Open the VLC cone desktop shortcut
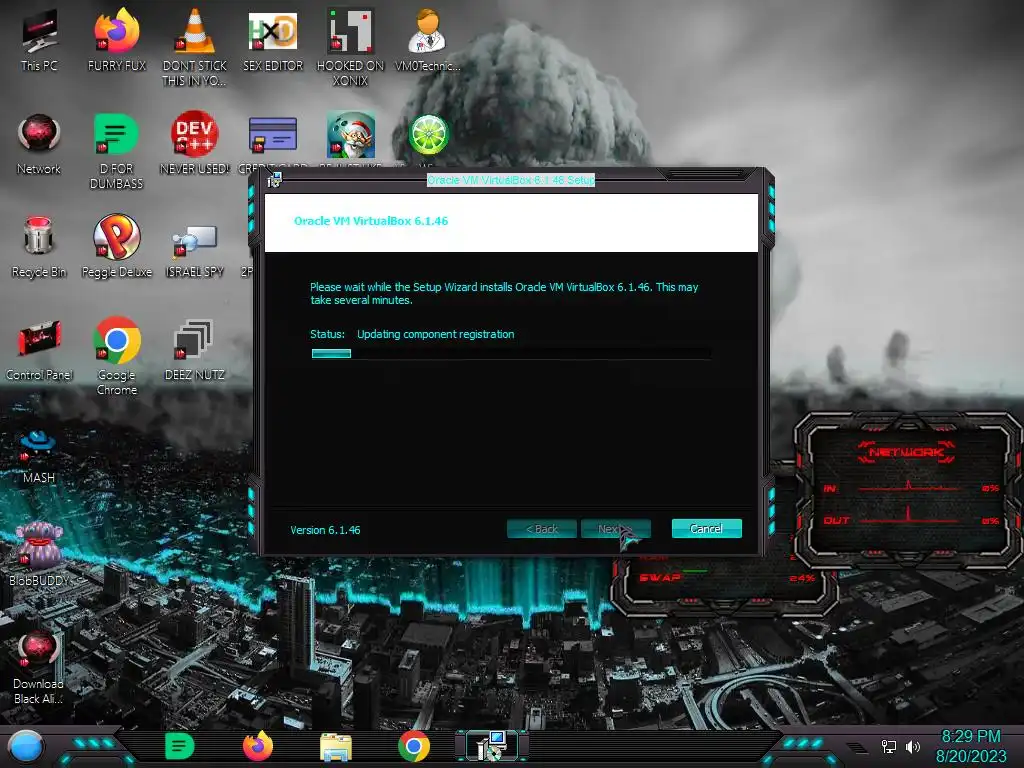This screenshot has width=1024, height=768. tap(195, 47)
